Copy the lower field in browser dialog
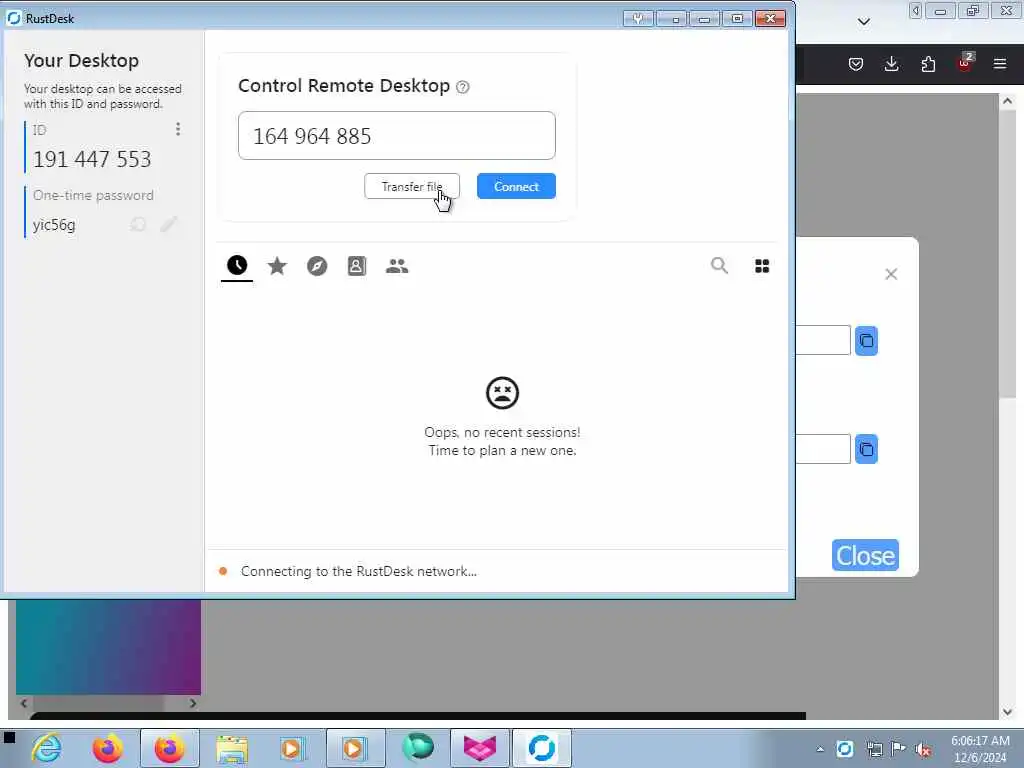The image size is (1024, 768). pos(867,449)
